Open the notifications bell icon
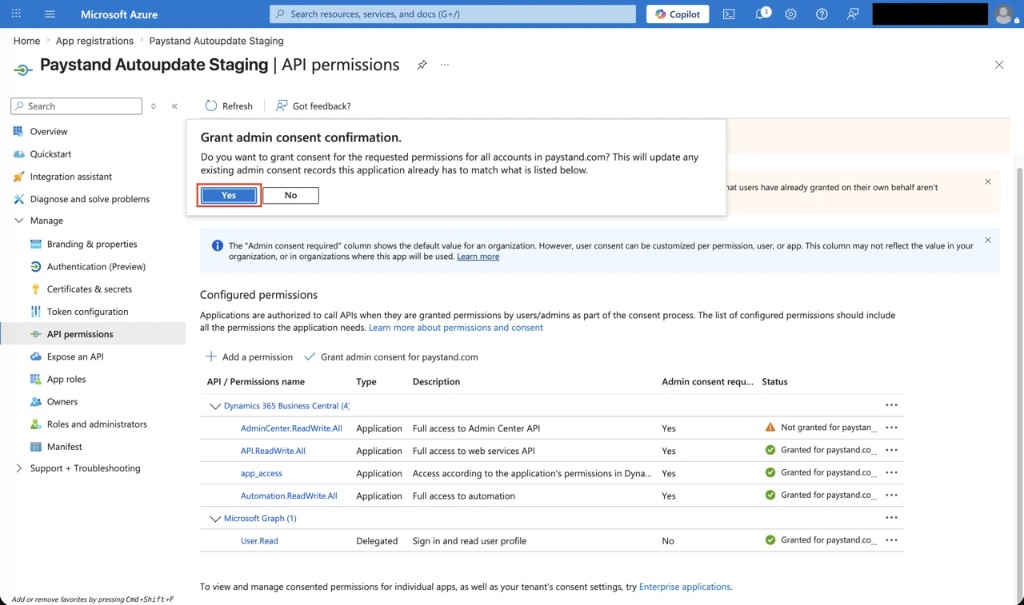Viewport: 1024px width, 605px height. [761, 14]
